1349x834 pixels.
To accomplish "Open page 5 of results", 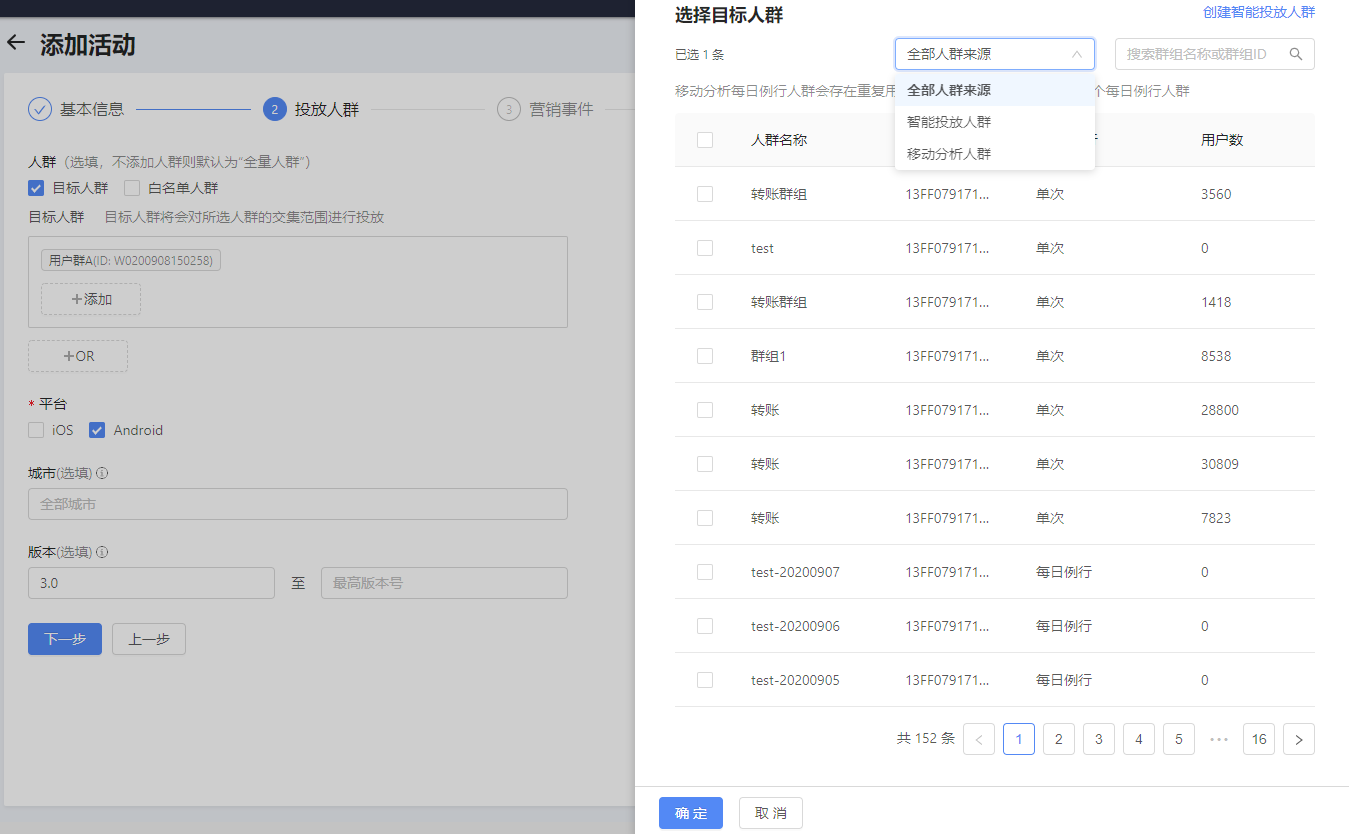I will point(1179,739).
